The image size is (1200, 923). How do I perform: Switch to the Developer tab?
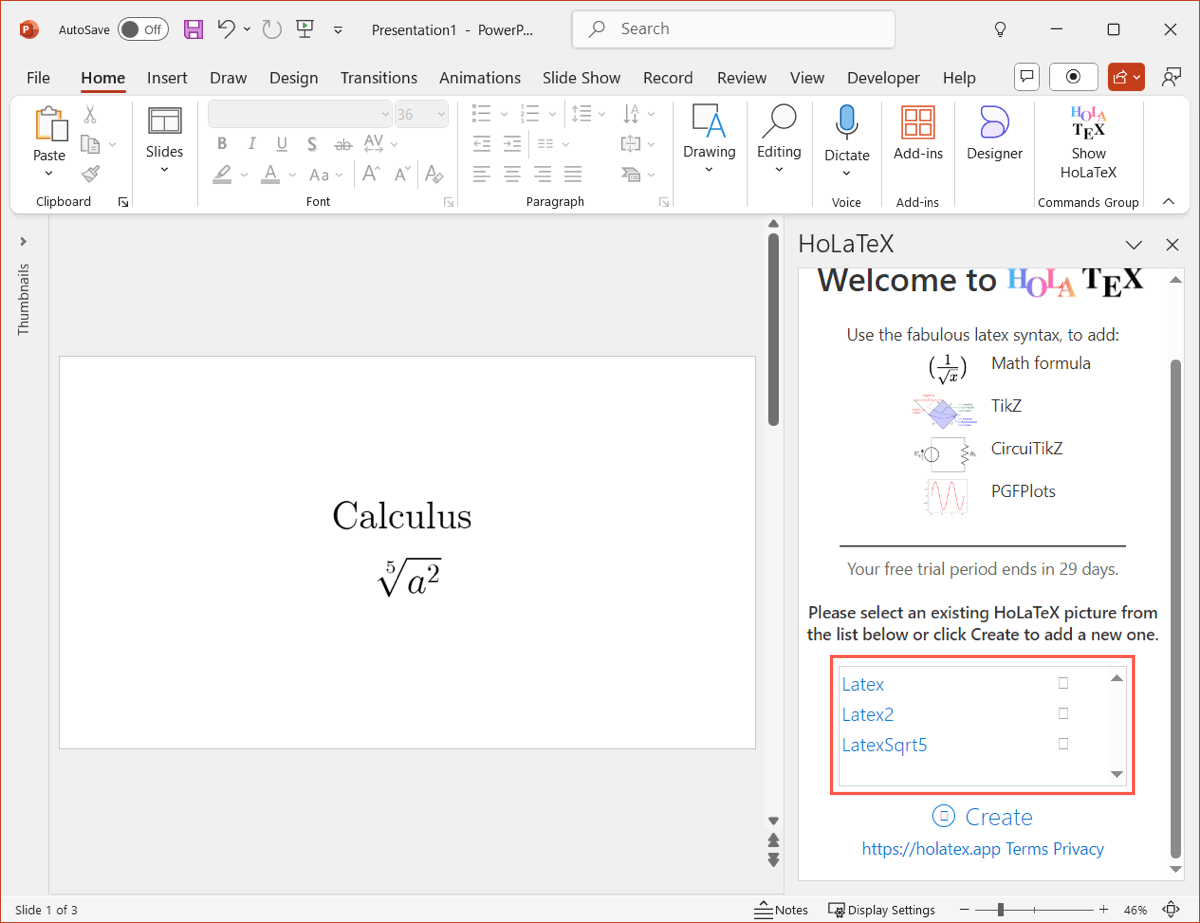pos(883,78)
